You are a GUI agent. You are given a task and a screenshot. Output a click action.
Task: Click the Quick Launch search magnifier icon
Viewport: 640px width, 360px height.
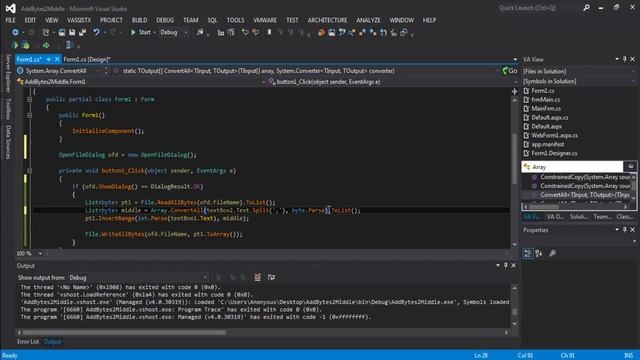(586, 8)
